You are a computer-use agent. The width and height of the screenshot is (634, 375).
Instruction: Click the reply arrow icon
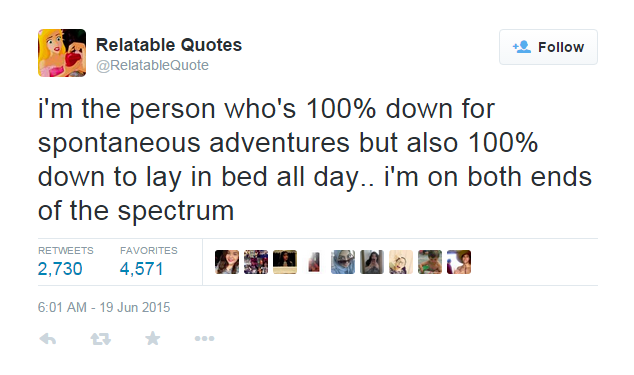click(48, 339)
